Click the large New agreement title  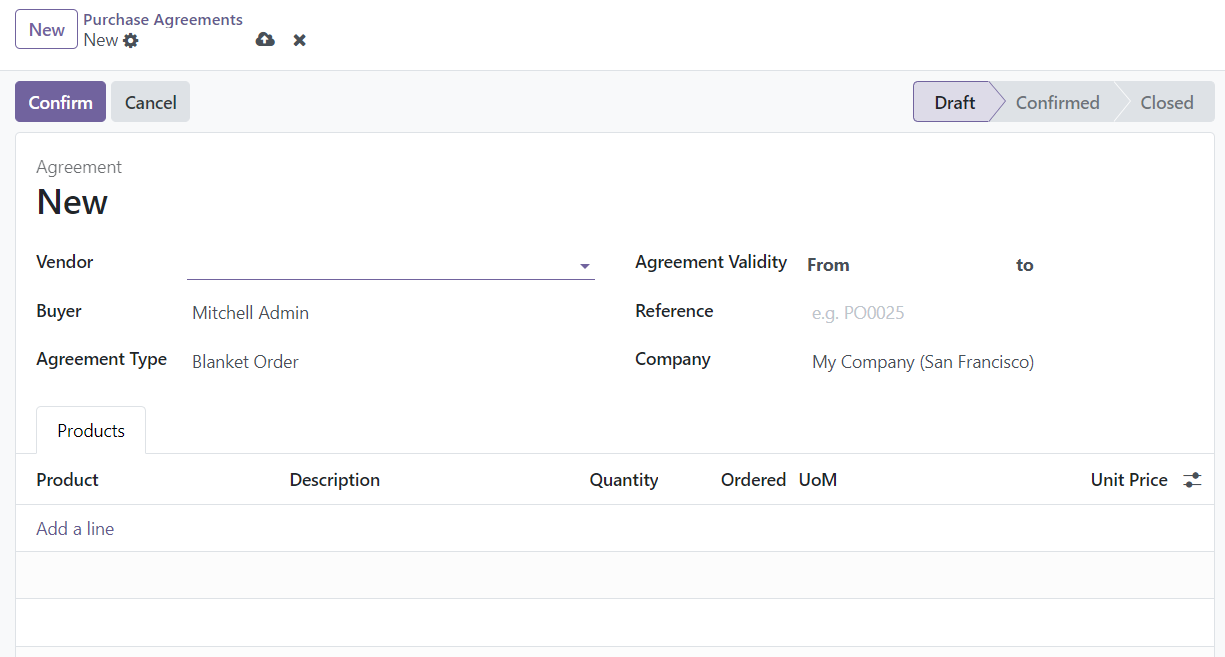click(72, 202)
